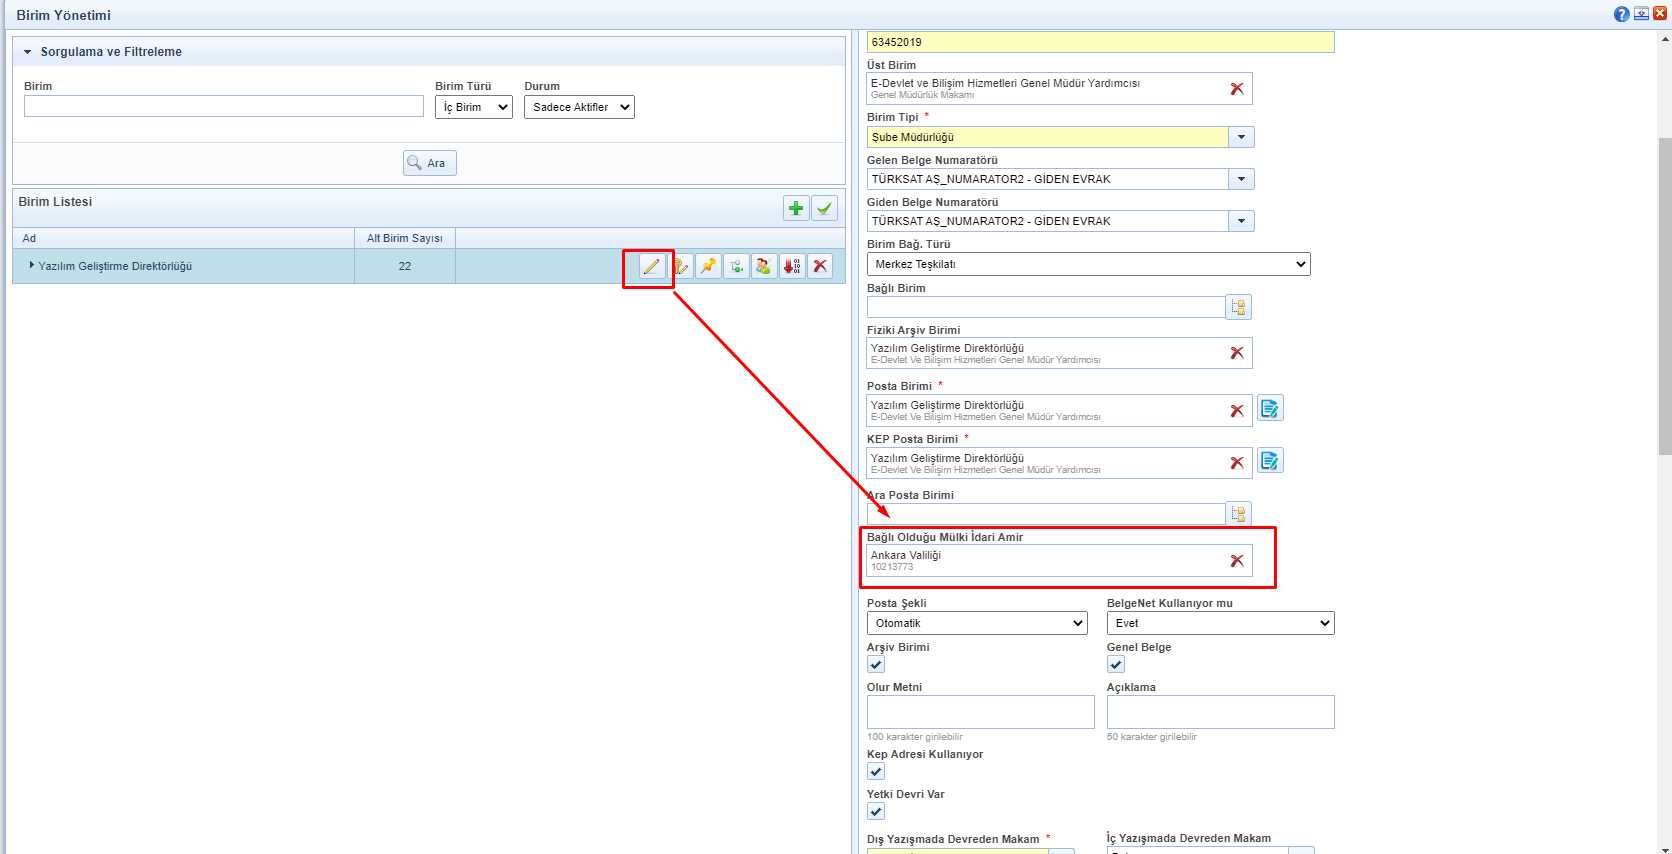This screenshot has height=854, width=1672.
Task: Open the Posta Şekli dropdown
Action: (976, 623)
